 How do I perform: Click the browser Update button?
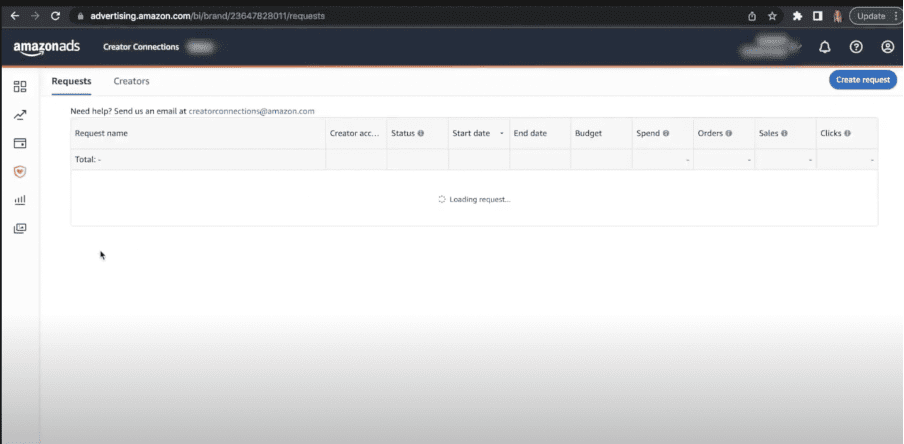click(871, 16)
